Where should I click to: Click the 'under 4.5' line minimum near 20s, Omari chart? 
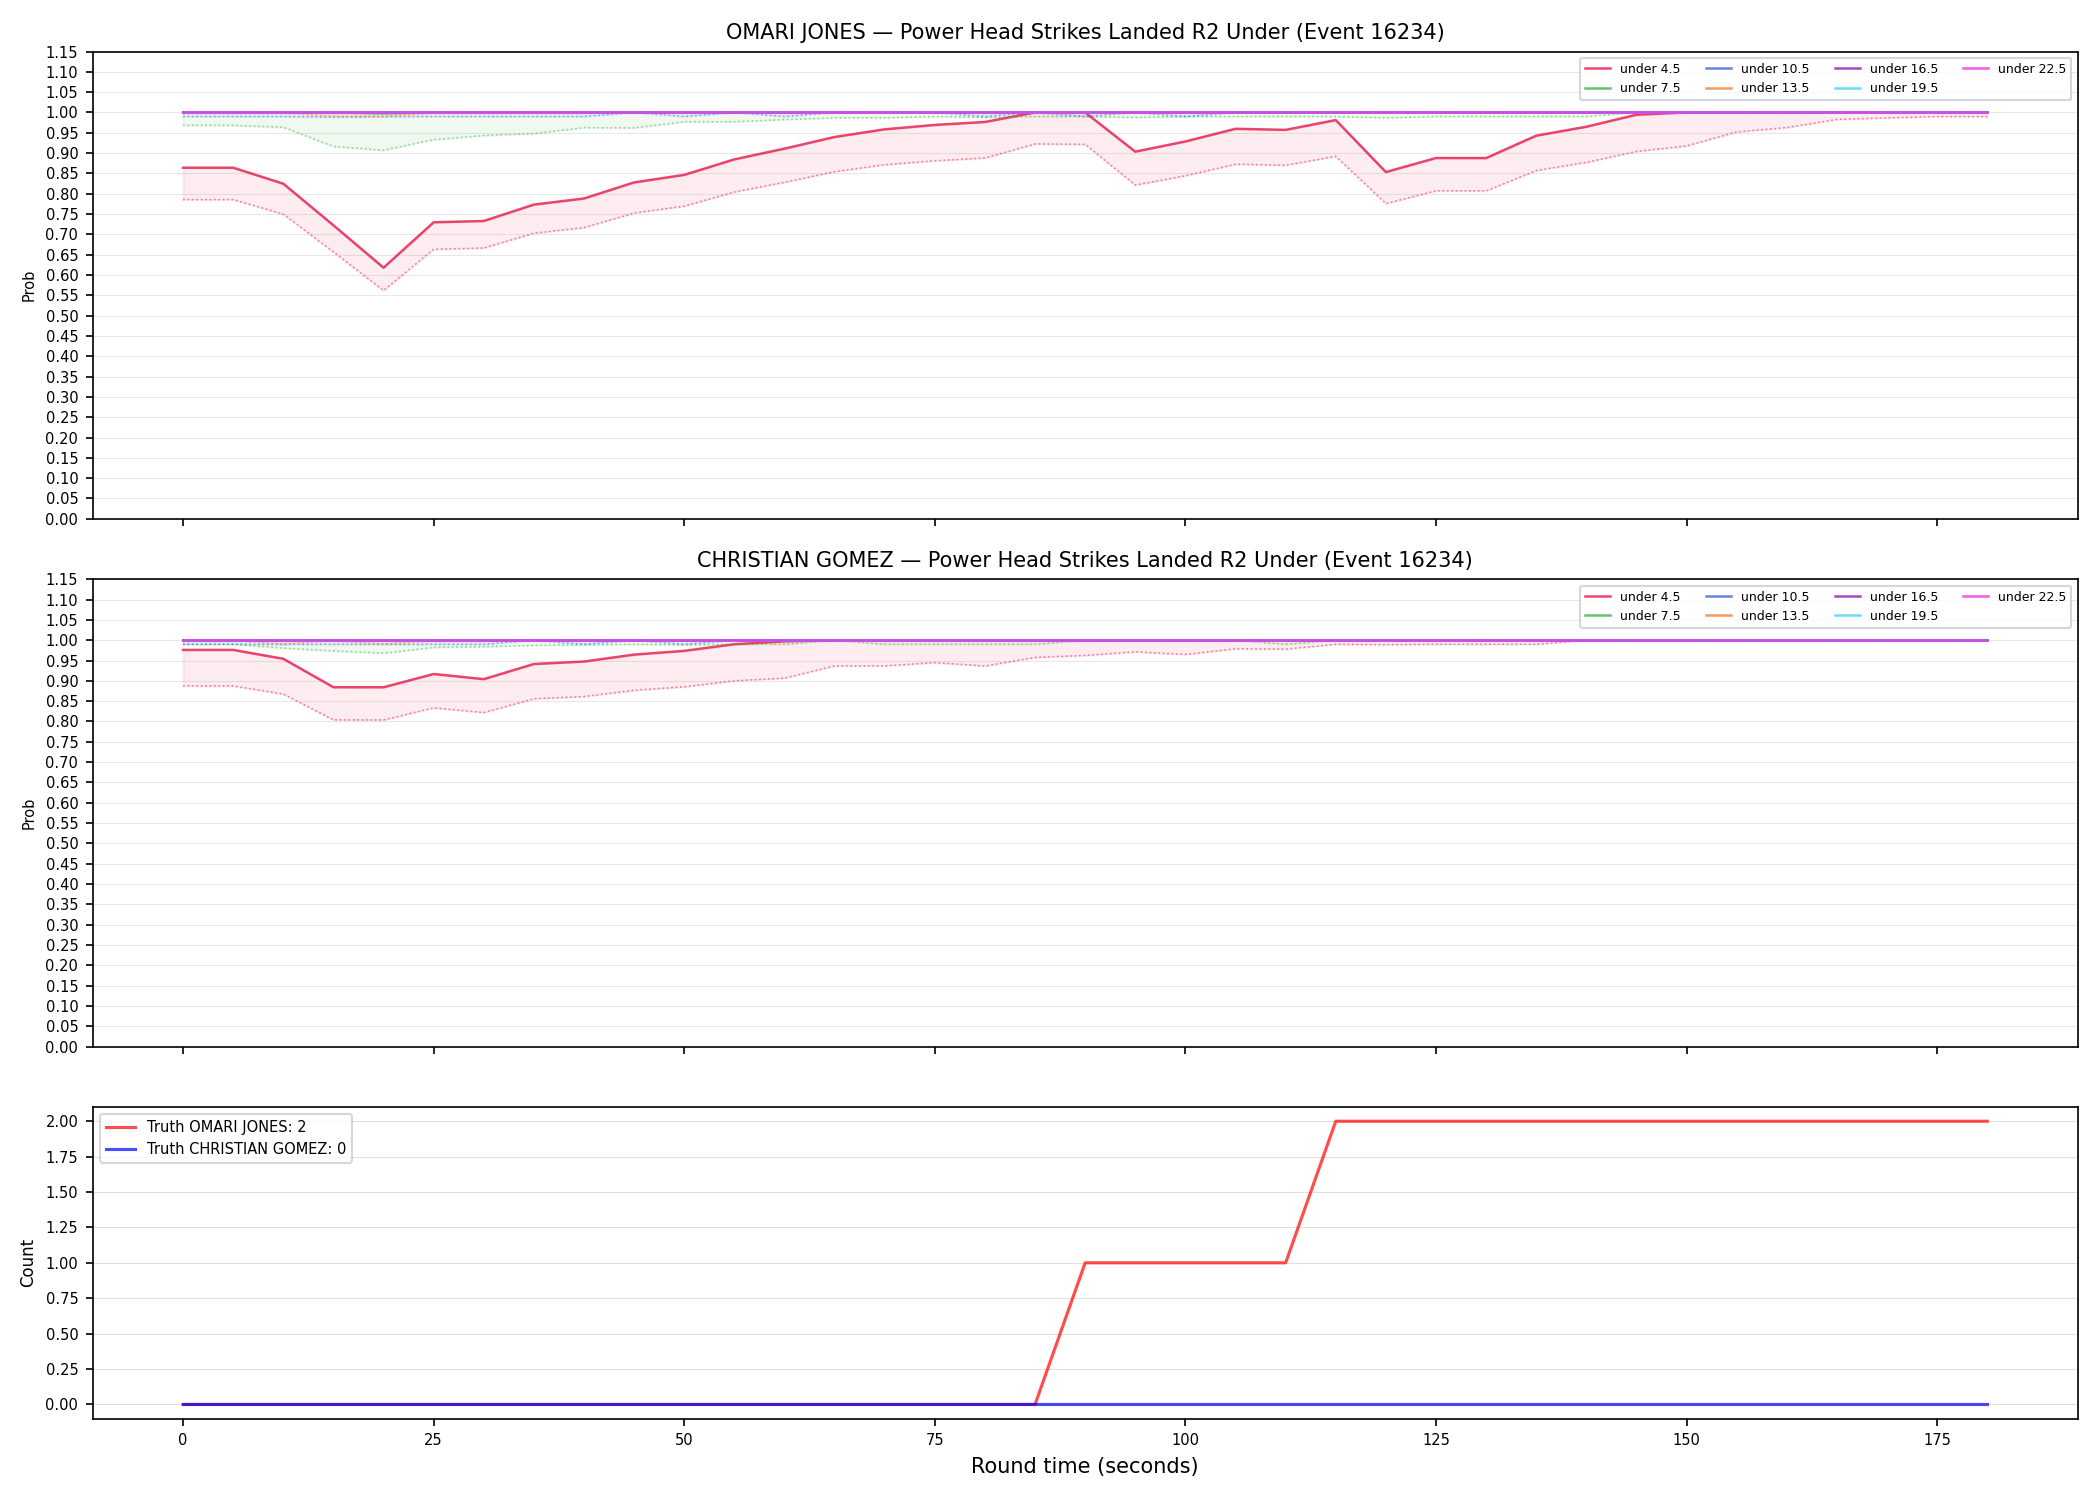coord(383,268)
